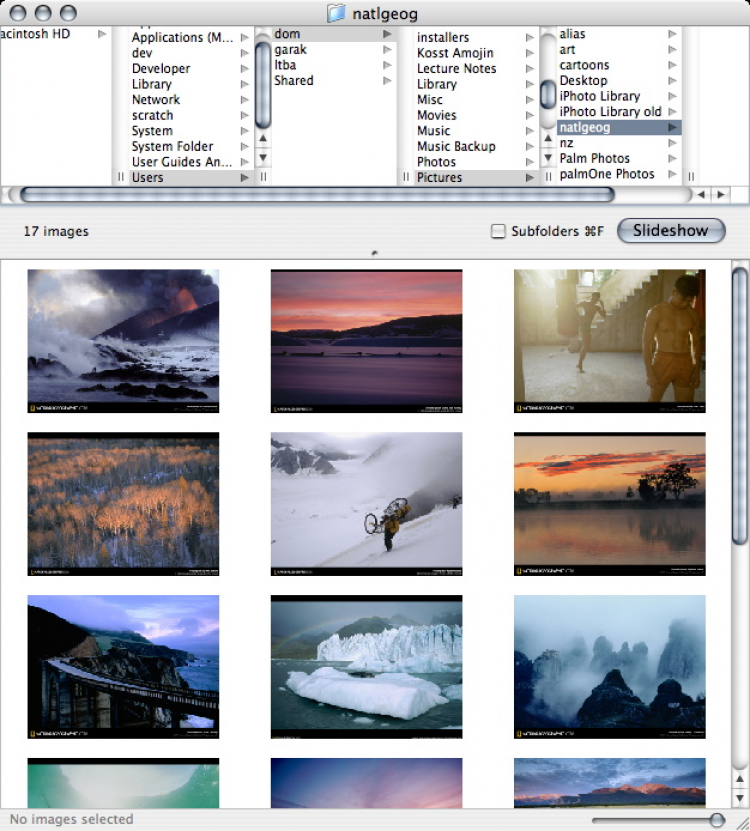Select the dom user folder

[x=333, y=34]
